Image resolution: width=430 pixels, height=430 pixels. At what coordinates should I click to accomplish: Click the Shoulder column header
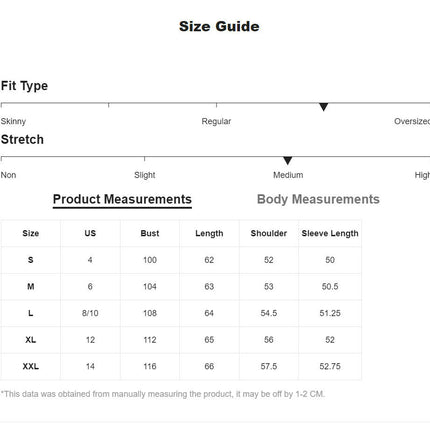click(x=269, y=233)
